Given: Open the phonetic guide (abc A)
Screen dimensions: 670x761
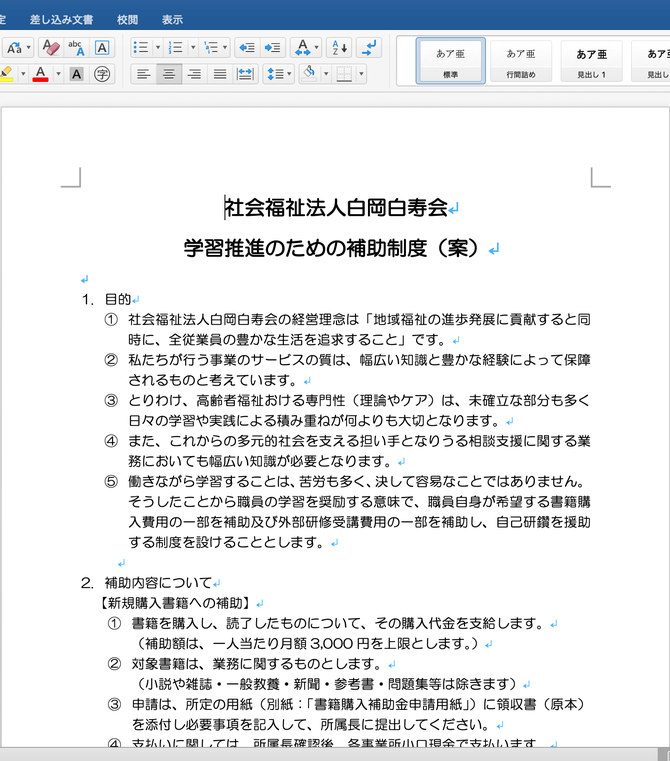Looking at the screenshot, I should [x=76, y=48].
